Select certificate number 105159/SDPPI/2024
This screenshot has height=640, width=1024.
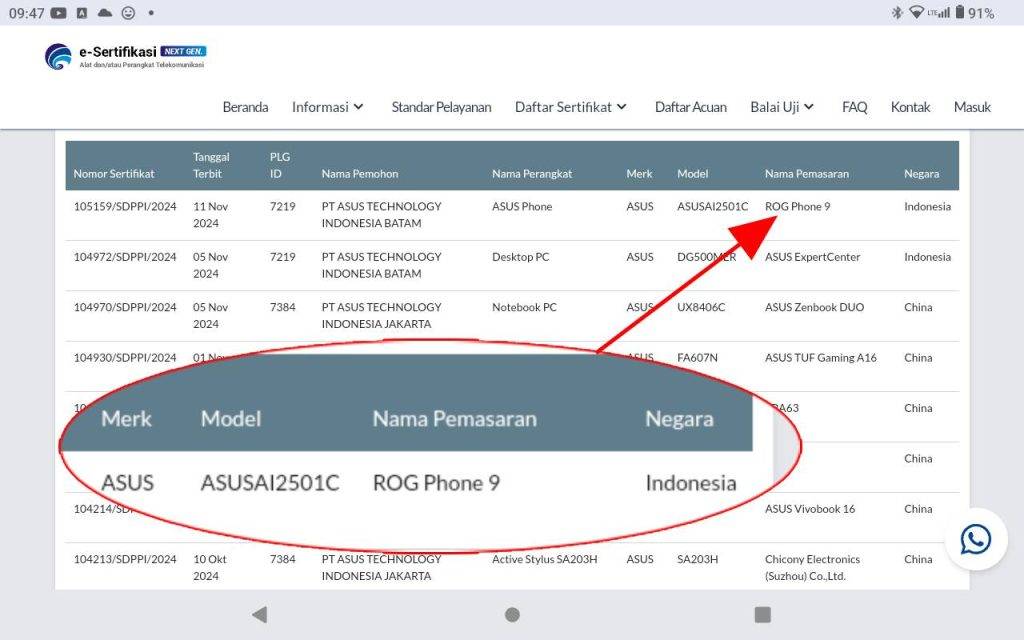125,206
